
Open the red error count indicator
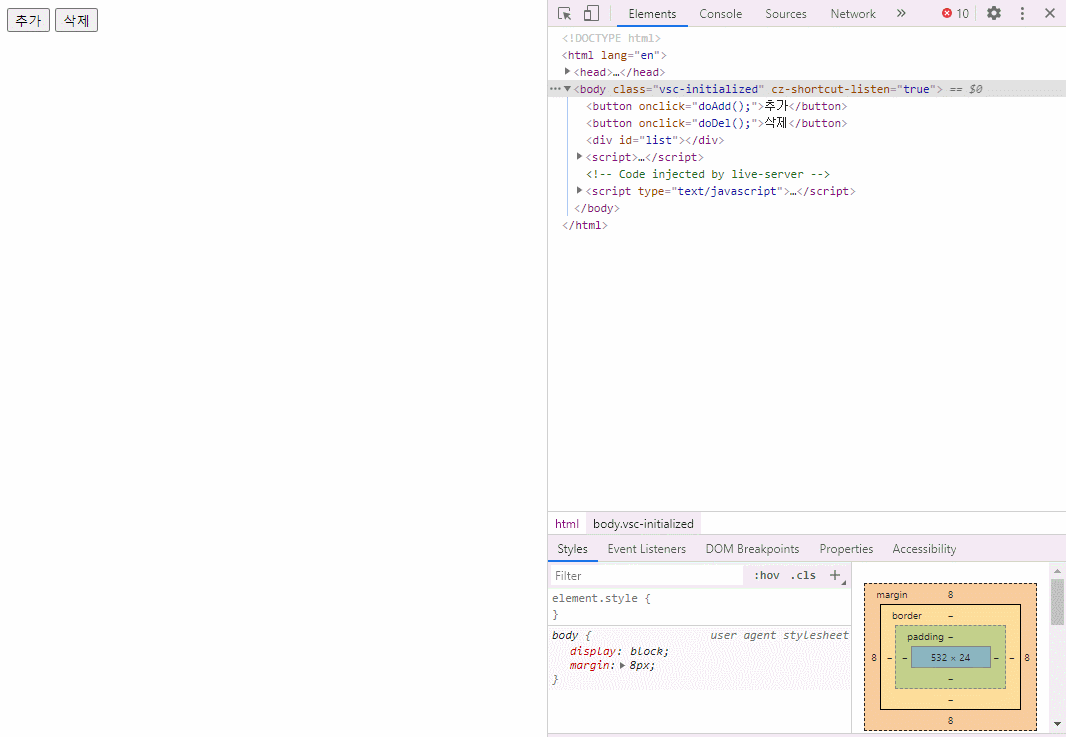click(x=955, y=14)
